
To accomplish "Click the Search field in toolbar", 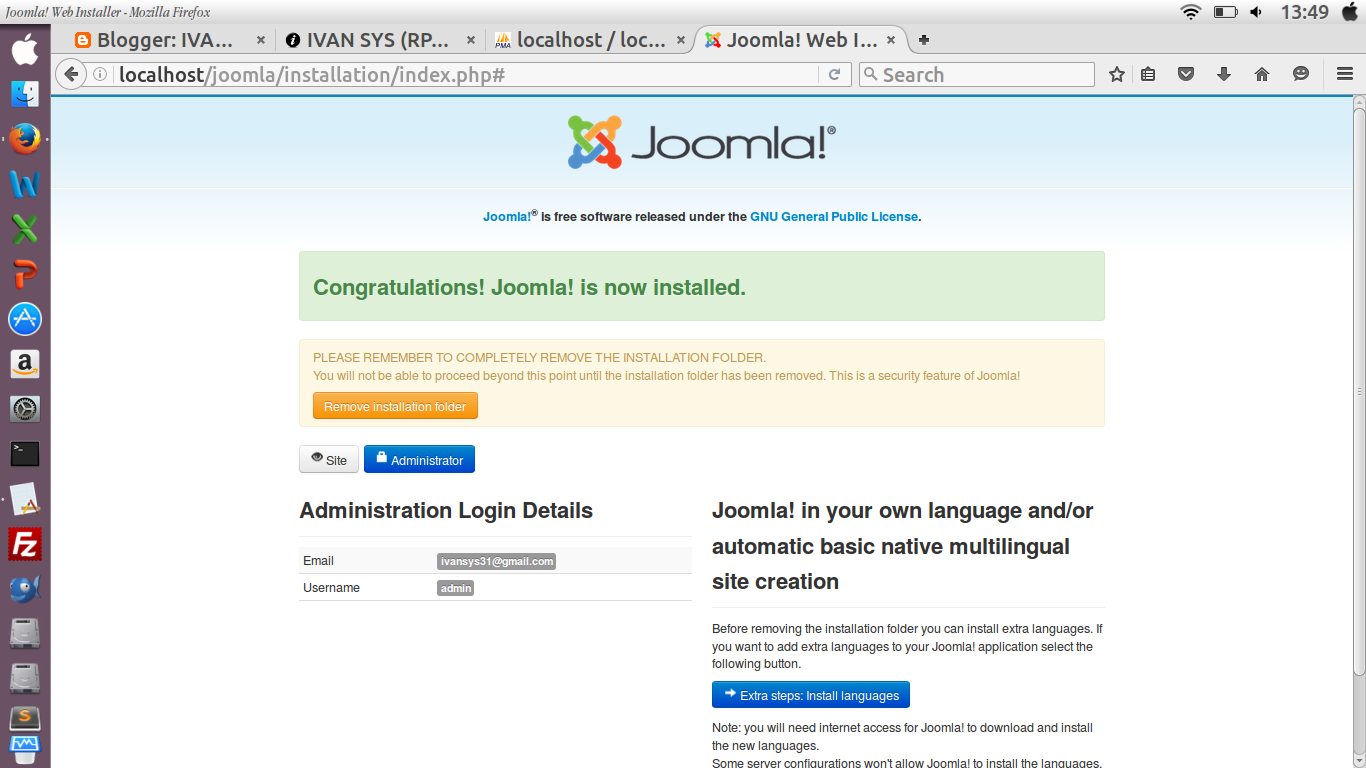I will 976,74.
